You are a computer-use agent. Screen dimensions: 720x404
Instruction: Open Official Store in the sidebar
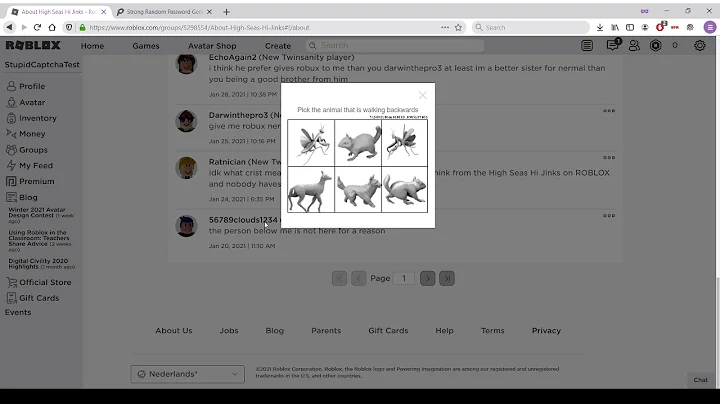pos(39,282)
